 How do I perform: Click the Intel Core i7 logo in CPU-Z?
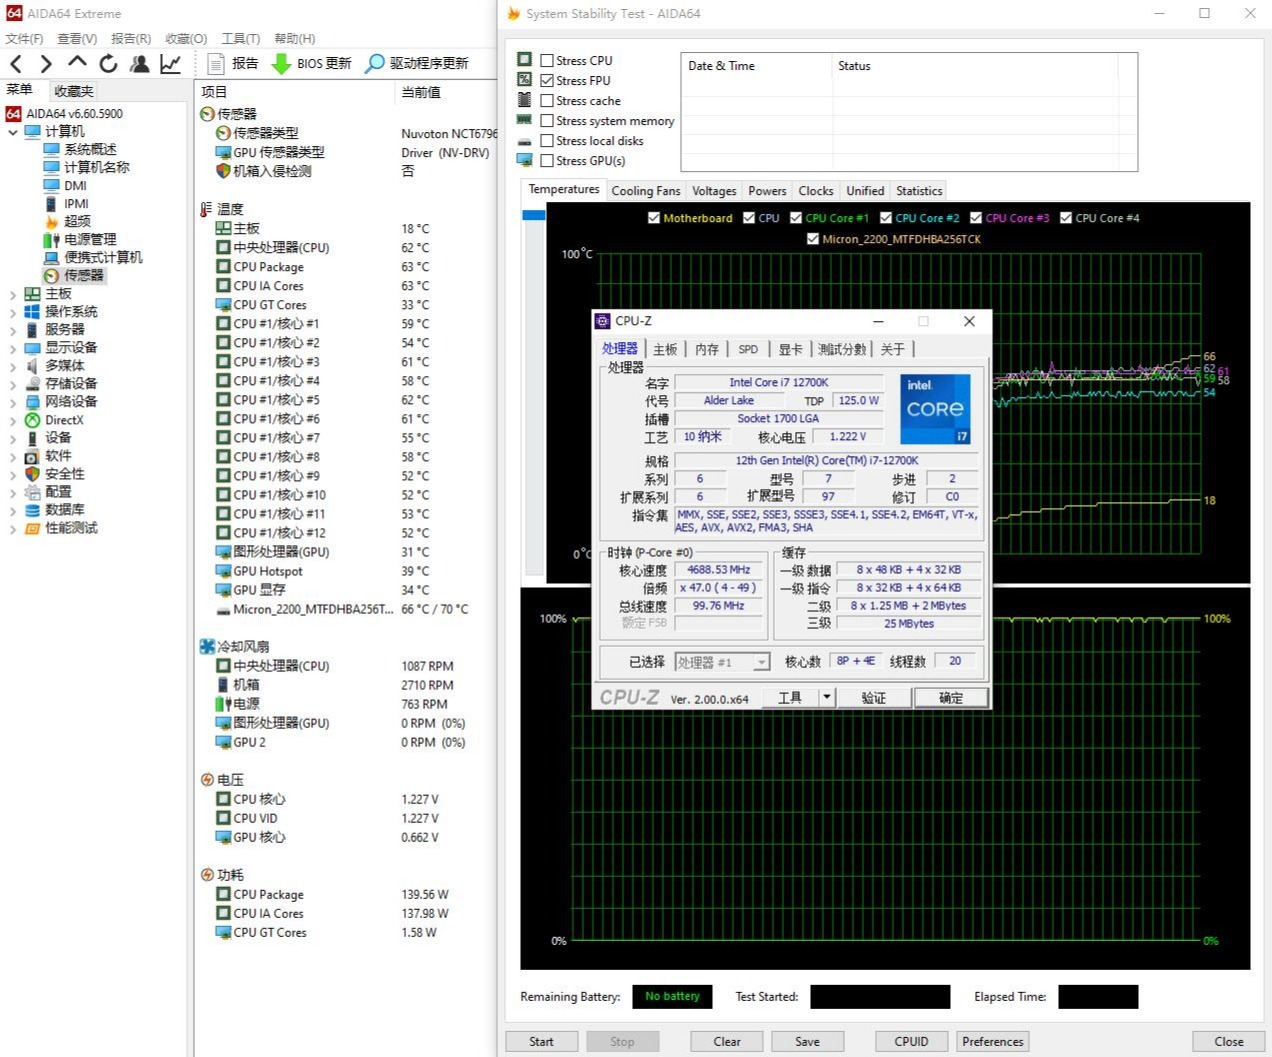pyautogui.click(x=935, y=409)
